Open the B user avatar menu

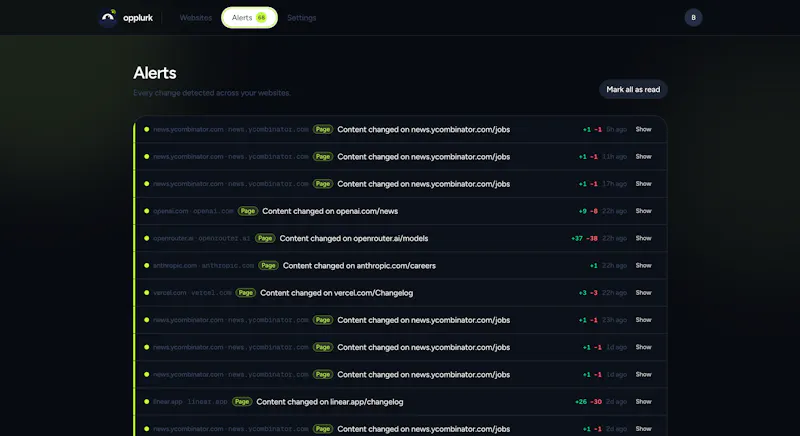(693, 18)
